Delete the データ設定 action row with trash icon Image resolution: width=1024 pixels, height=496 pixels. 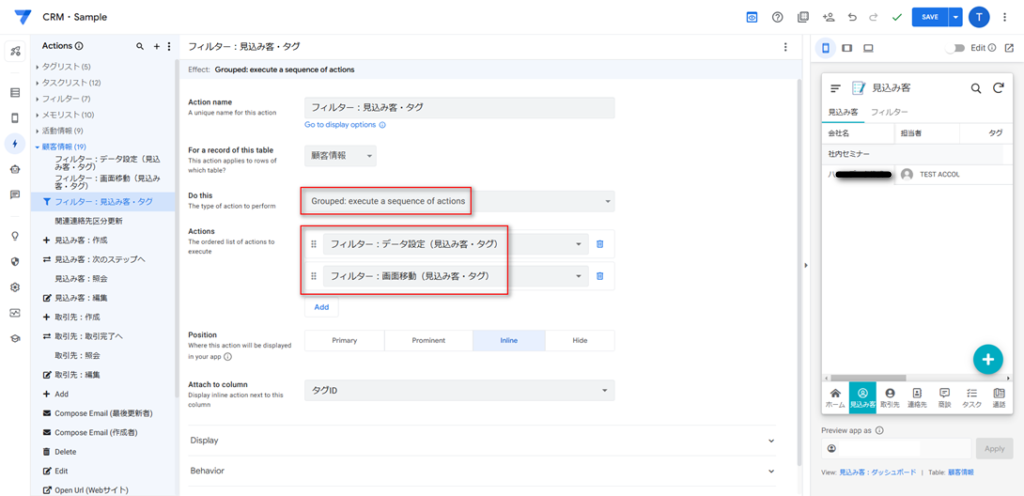(x=600, y=244)
